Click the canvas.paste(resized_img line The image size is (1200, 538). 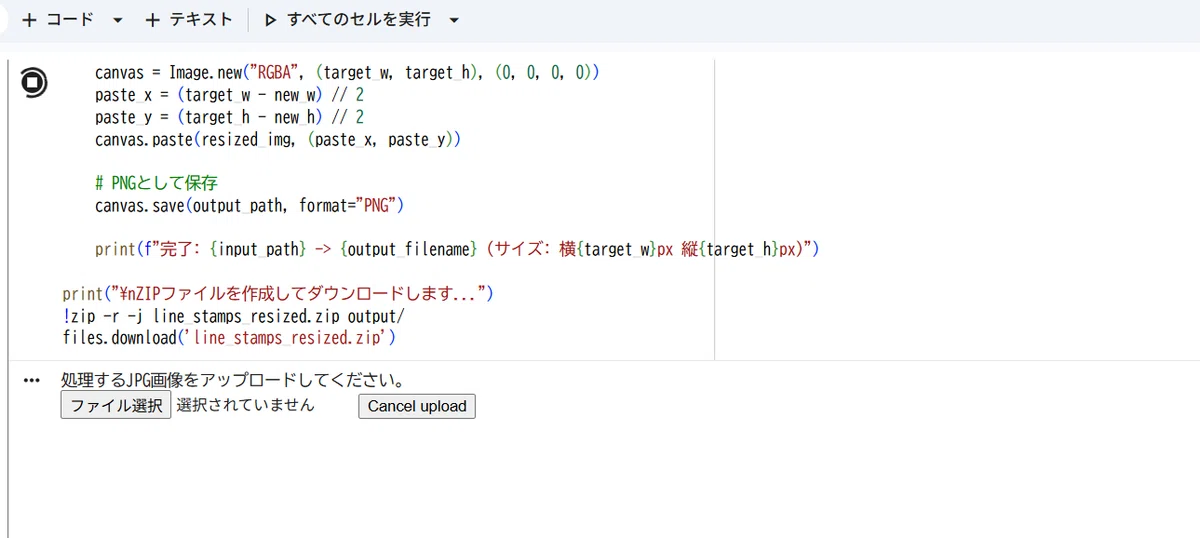pyautogui.click(x=278, y=139)
